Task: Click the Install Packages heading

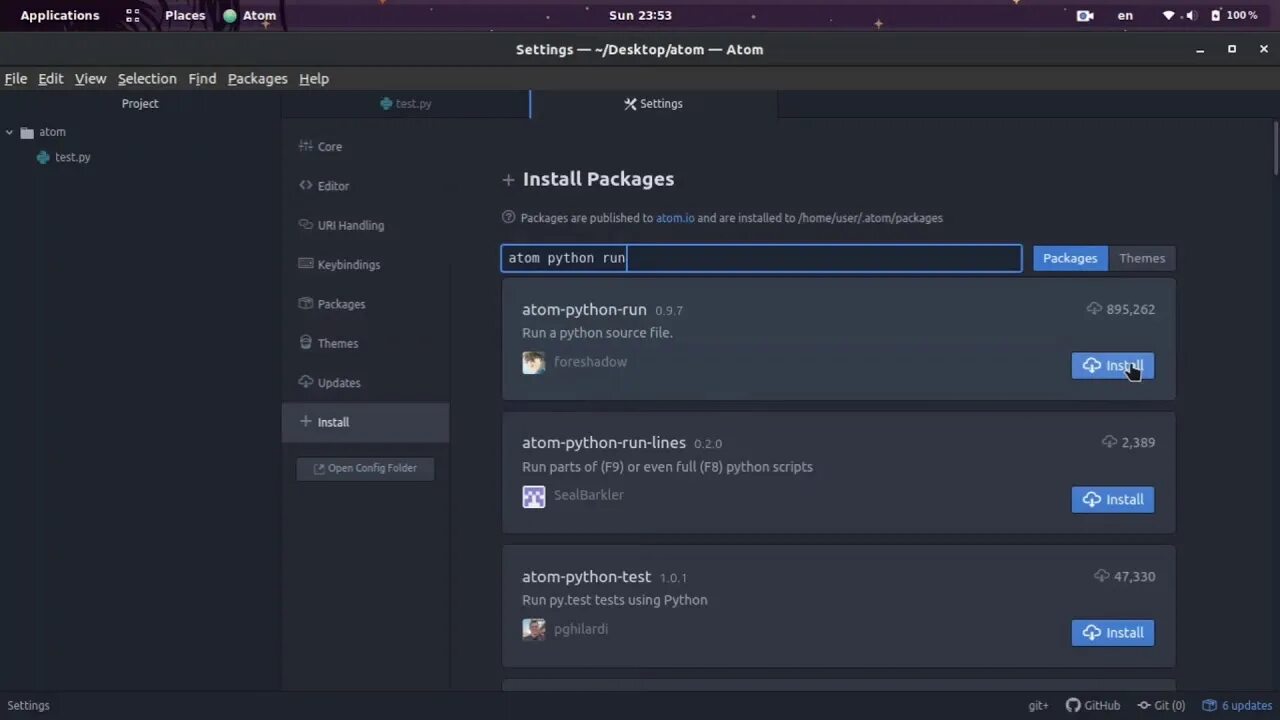Action: (x=598, y=179)
